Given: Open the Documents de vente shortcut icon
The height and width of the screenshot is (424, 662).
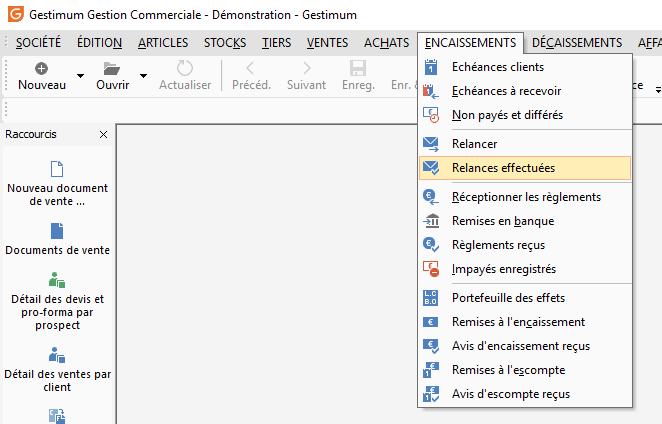Looking at the screenshot, I should 57,231.
